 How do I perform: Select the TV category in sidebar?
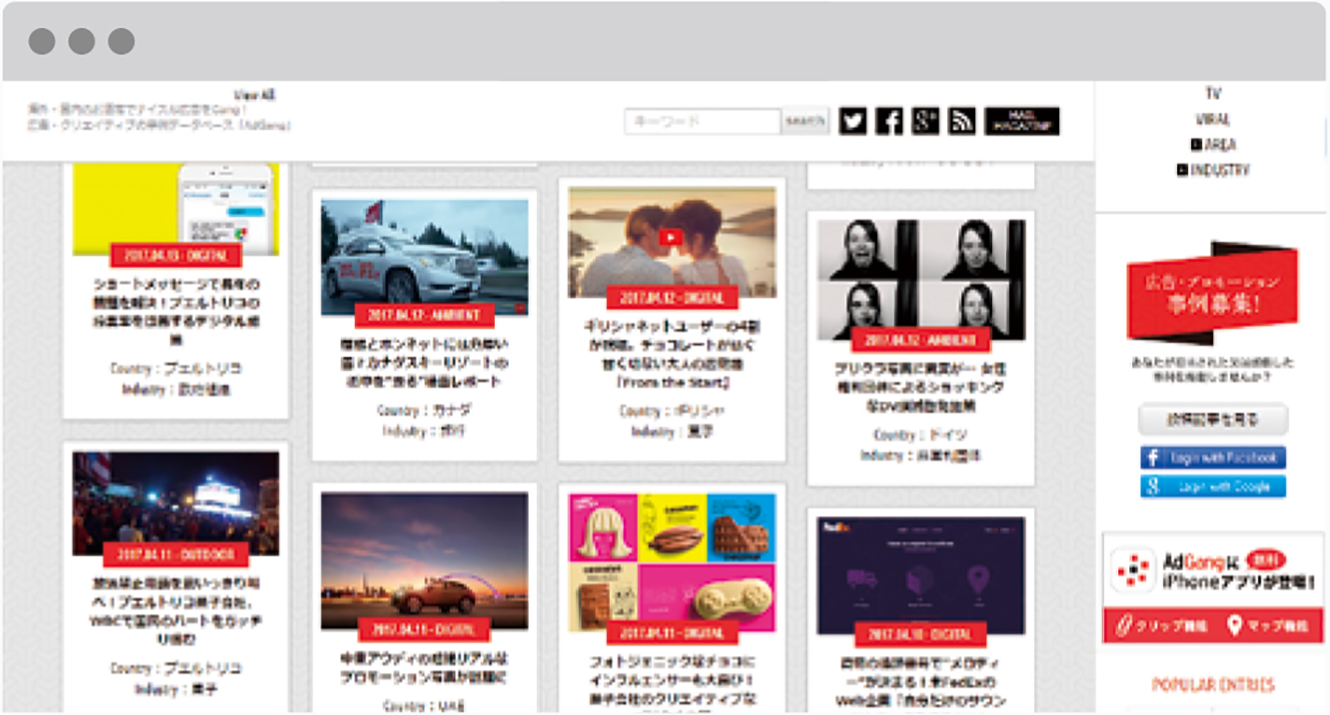[x=1213, y=93]
